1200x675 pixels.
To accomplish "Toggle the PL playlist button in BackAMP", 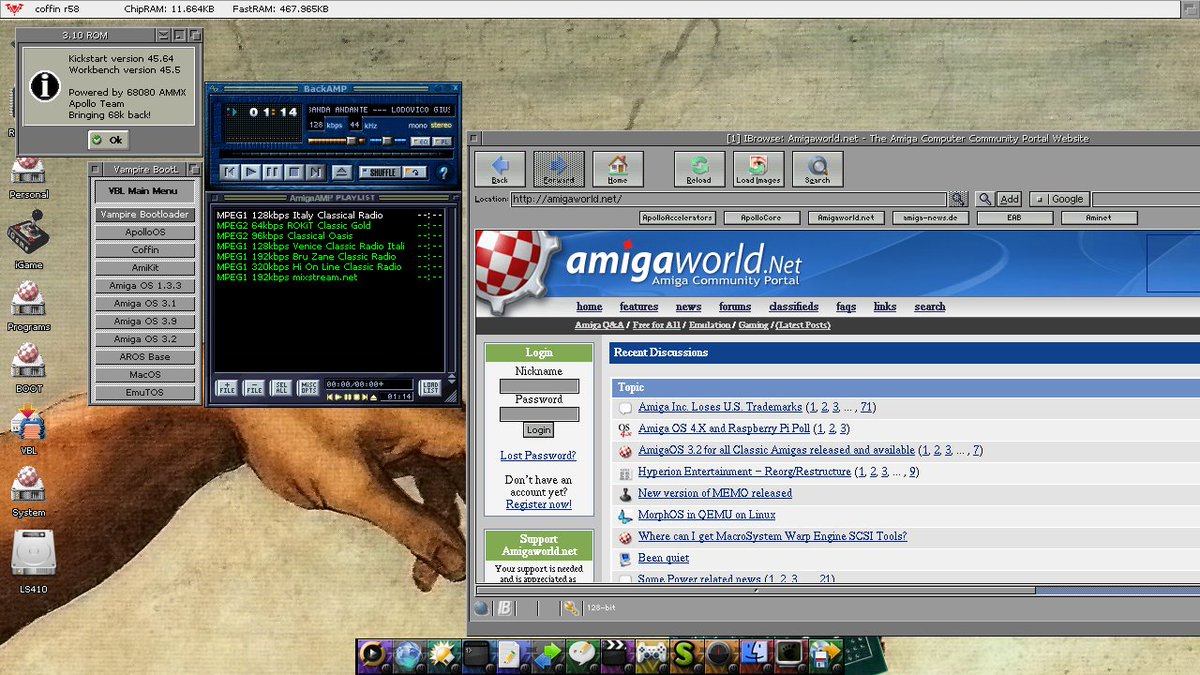I will tap(441, 141).
